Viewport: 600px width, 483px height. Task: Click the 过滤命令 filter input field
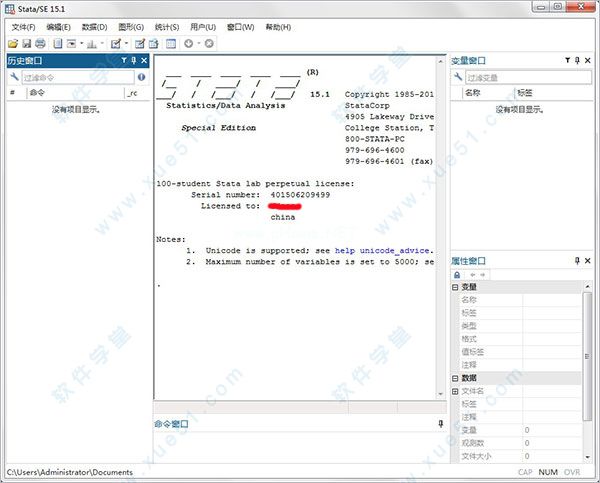78,77
